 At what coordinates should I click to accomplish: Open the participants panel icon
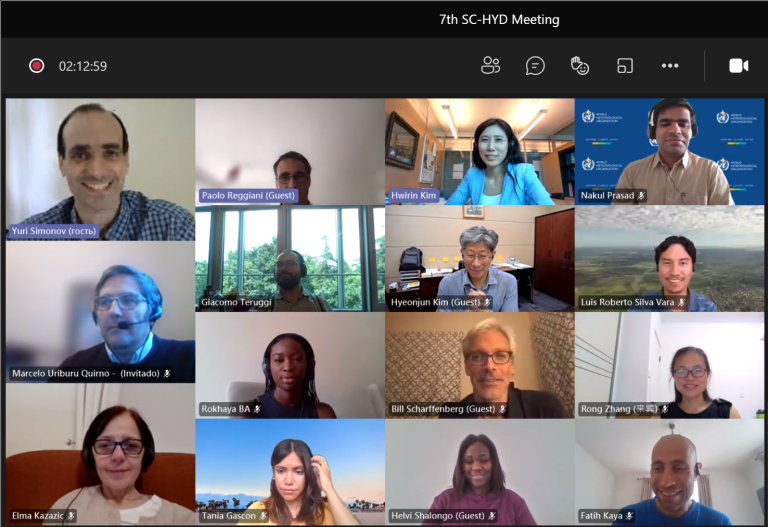490,66
